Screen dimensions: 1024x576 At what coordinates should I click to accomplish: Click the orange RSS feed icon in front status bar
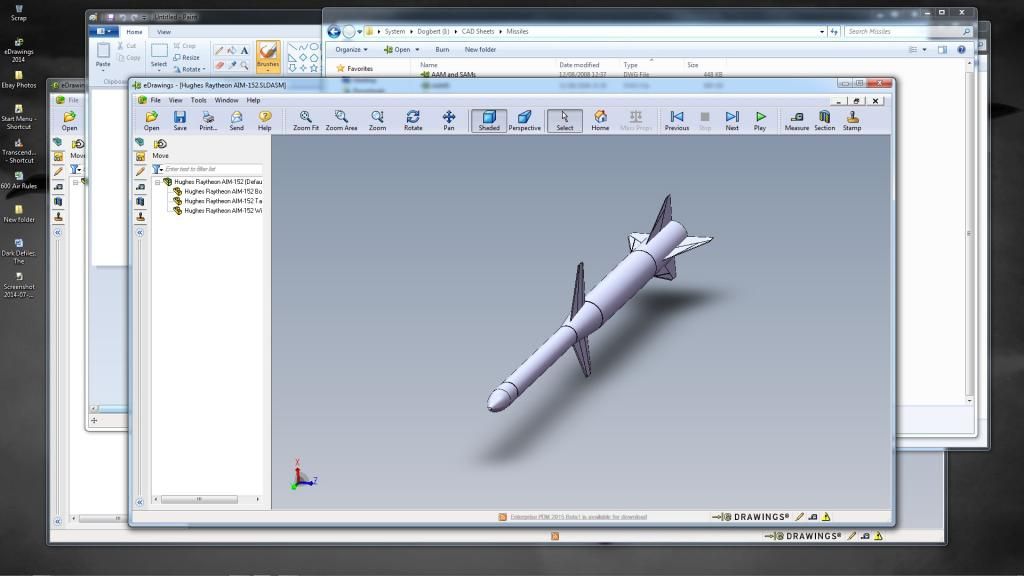pyautogui.click(x=502, y=517)
